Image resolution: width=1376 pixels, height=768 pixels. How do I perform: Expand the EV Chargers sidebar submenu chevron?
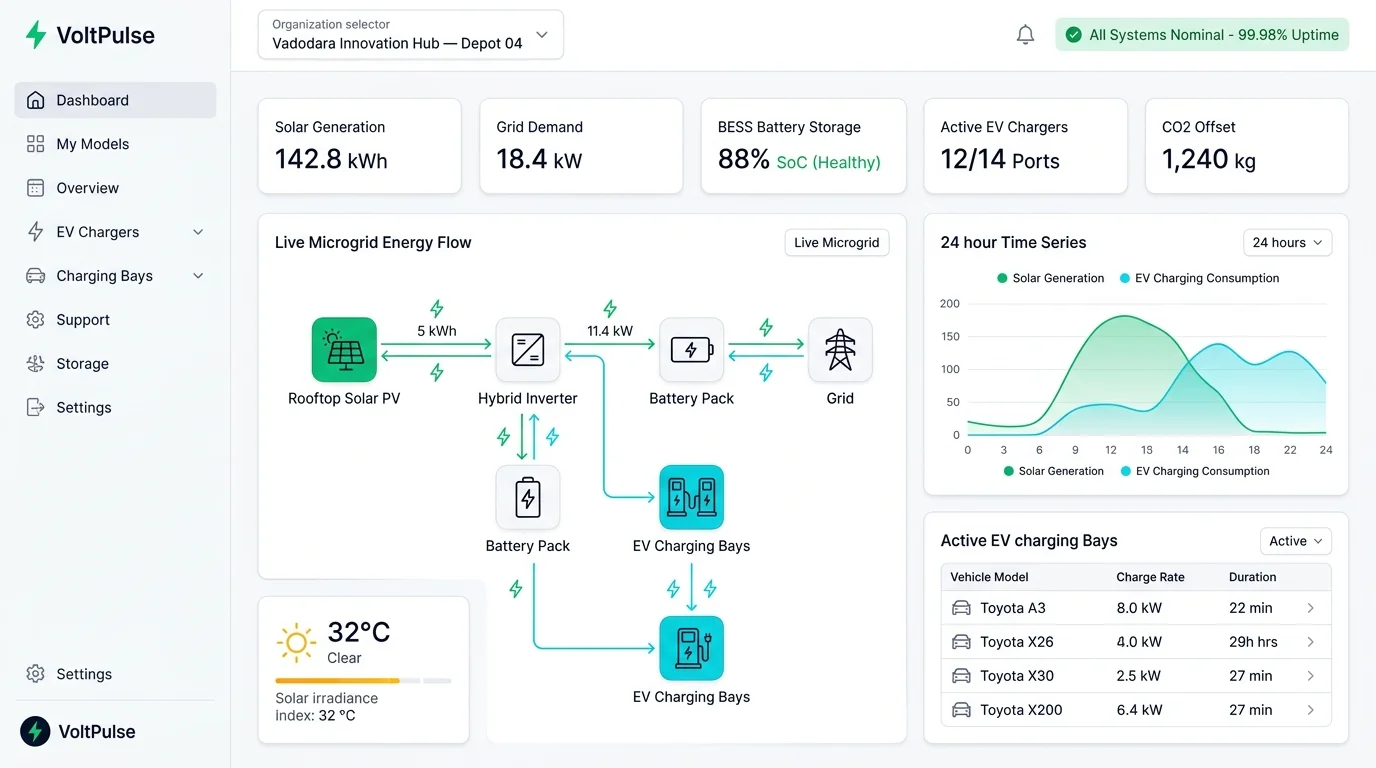[x=198, y=232]
